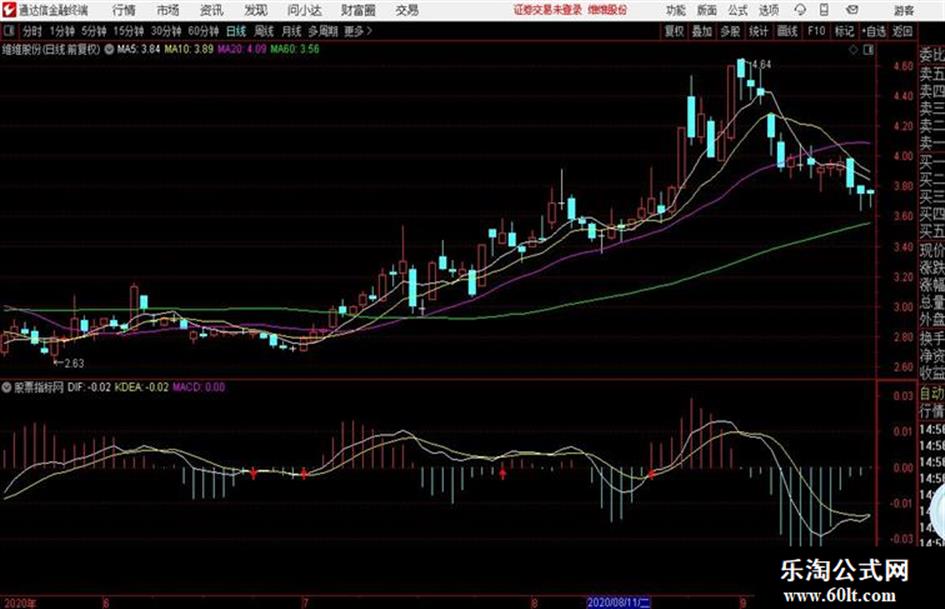Click the 统计 statistics button
This screenshot has width=945, height=609.
click(759, 31)
